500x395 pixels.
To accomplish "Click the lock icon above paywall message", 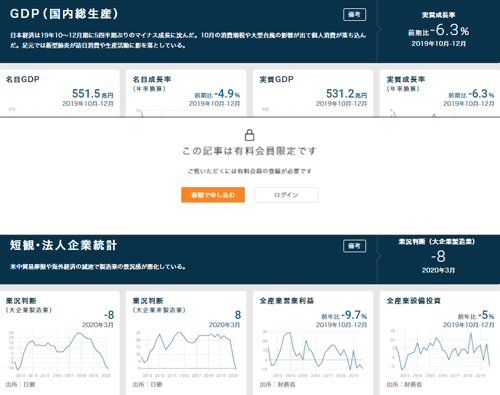I will tap(250, 135).
